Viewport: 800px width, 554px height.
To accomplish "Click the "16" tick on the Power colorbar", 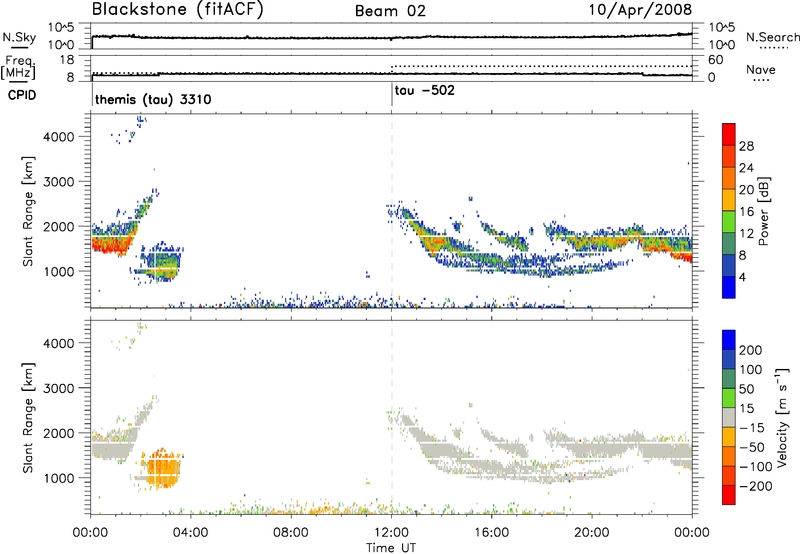I will click(x=746, y=212).
